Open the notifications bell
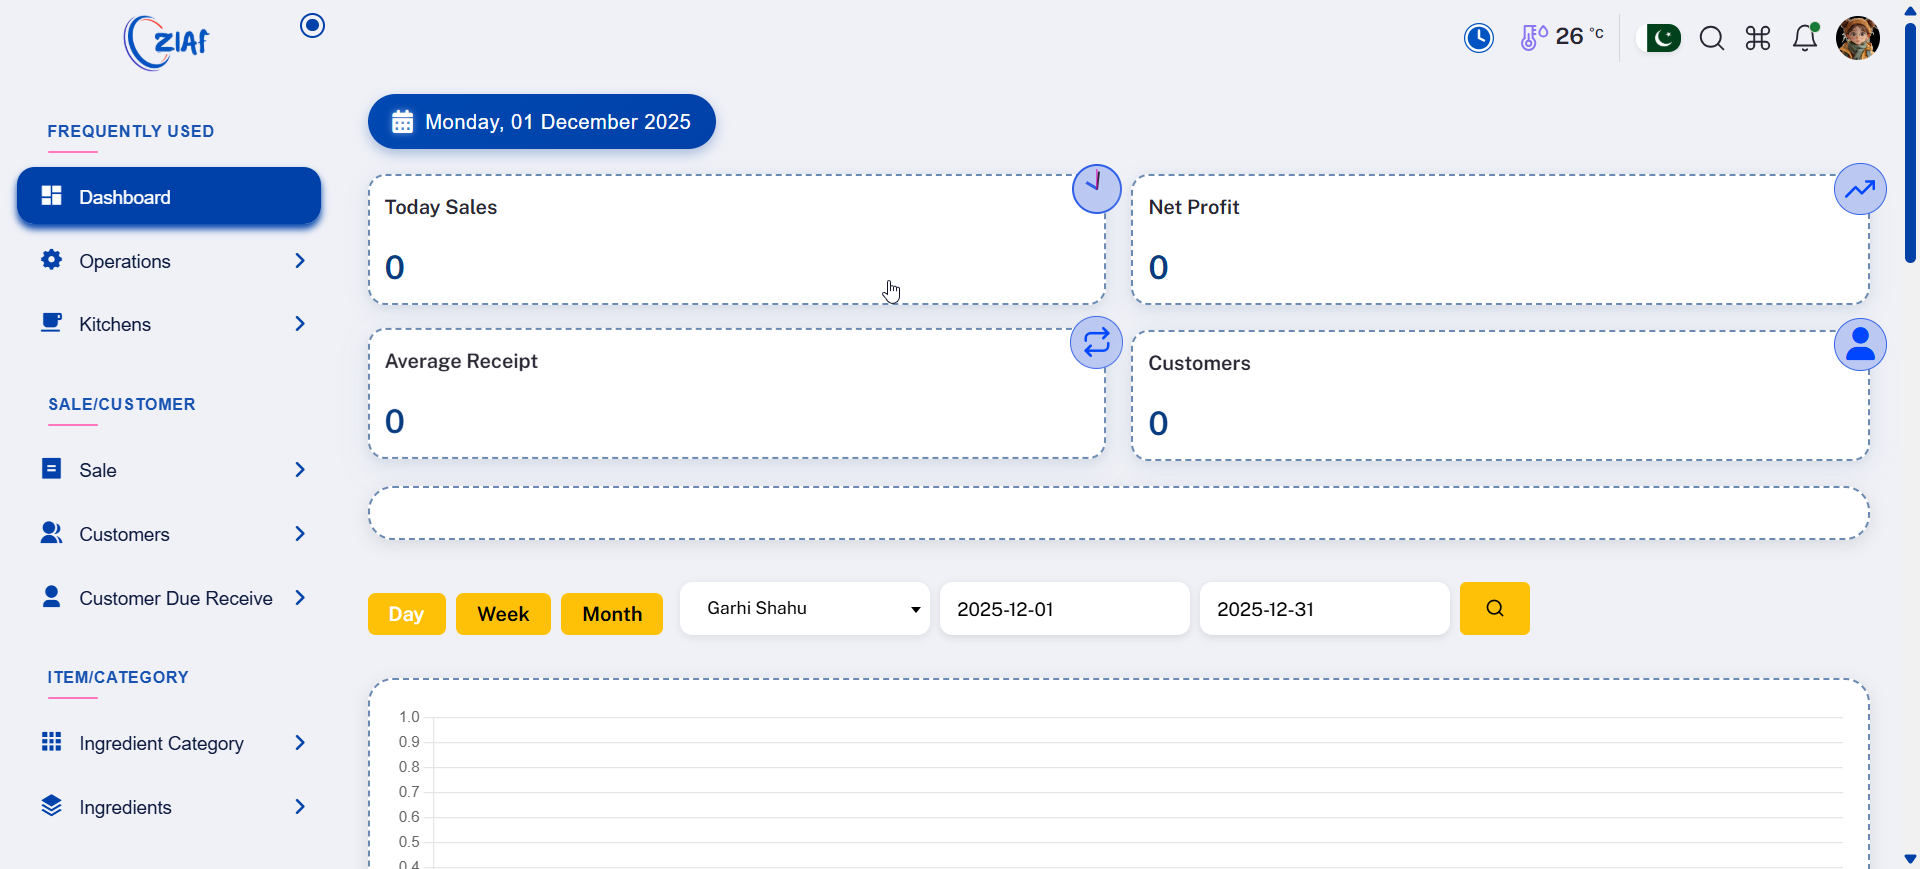 click(1805, 39)
